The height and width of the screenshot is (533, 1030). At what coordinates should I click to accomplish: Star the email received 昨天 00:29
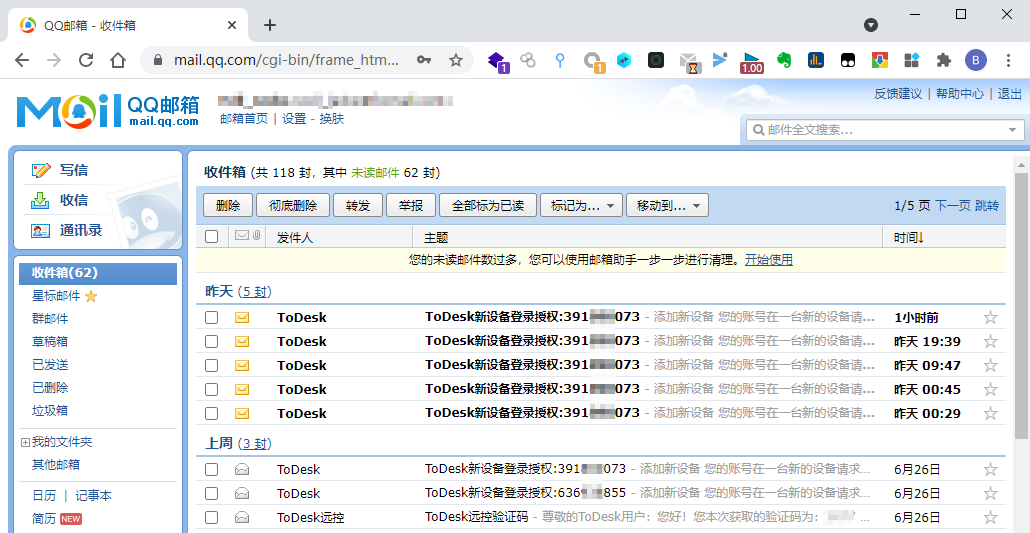991,413
